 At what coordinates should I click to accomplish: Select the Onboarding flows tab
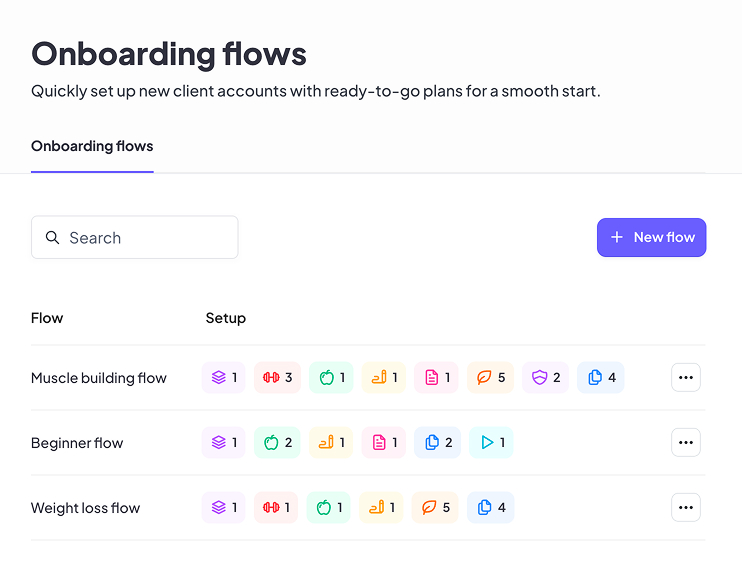92,146
